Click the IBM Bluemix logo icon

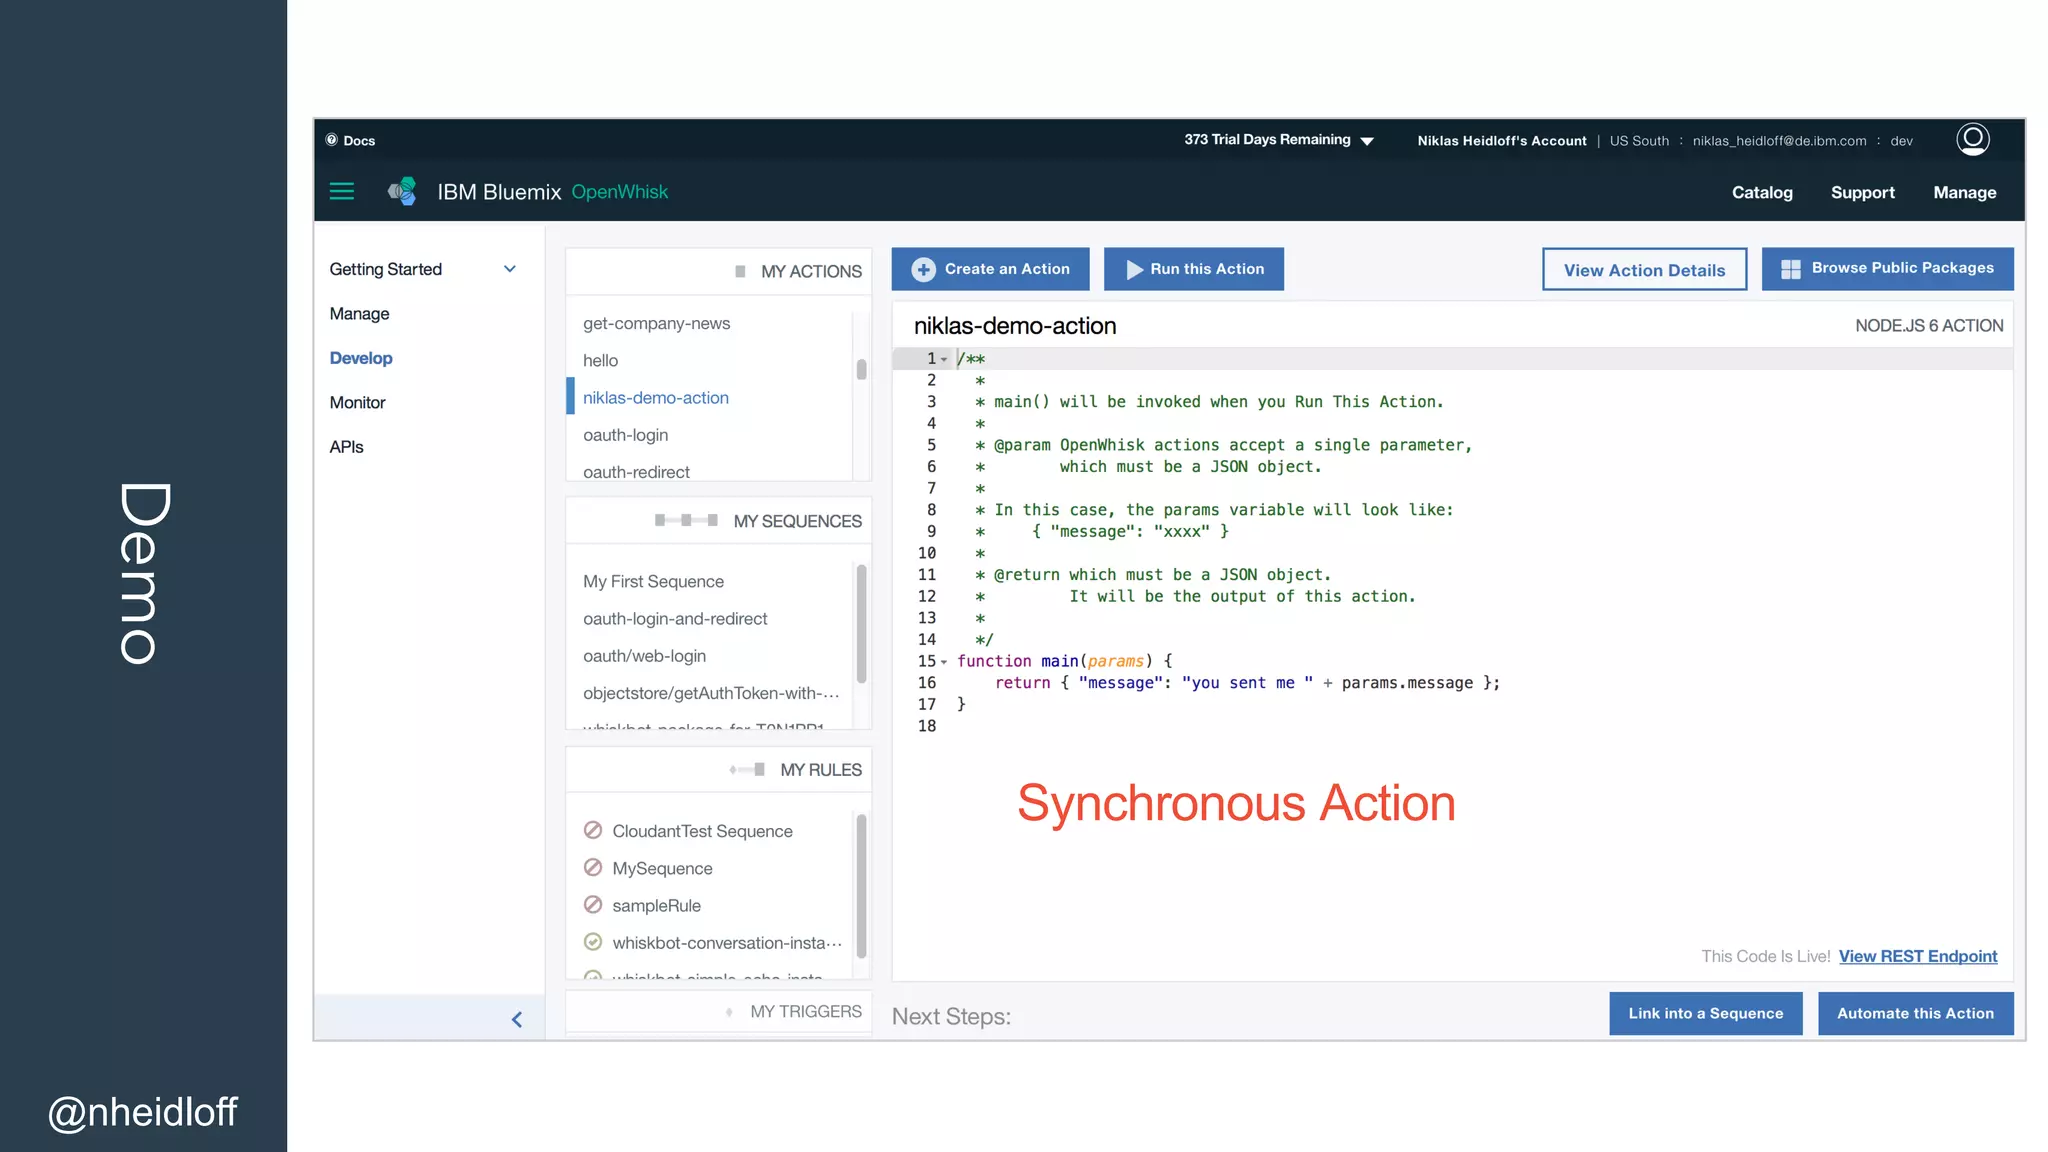(402, 191)
